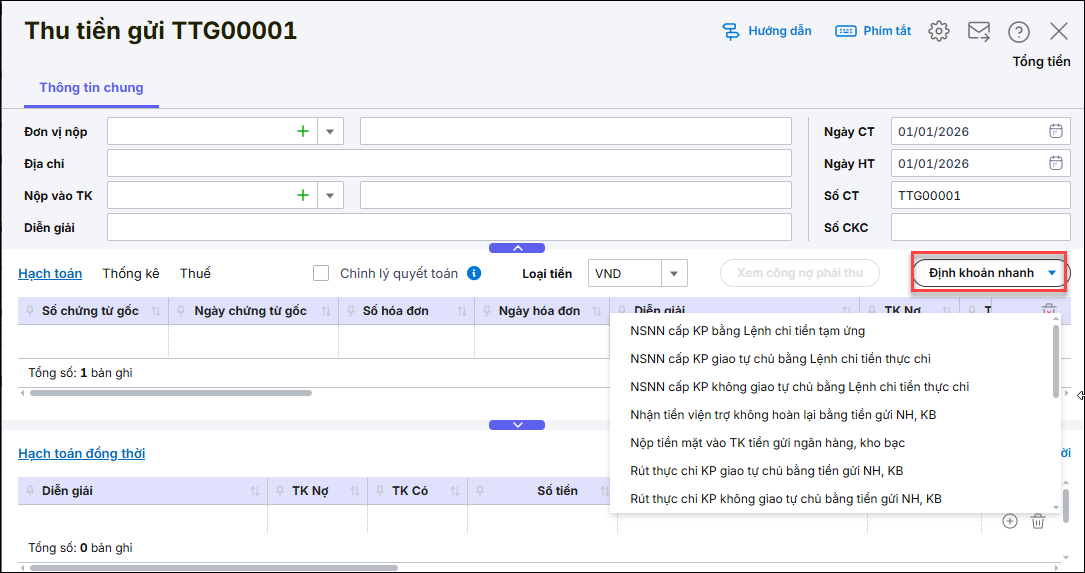Expand the Đơn vị nộp dropdown
1085x573 pixels.
pos(330,131)
